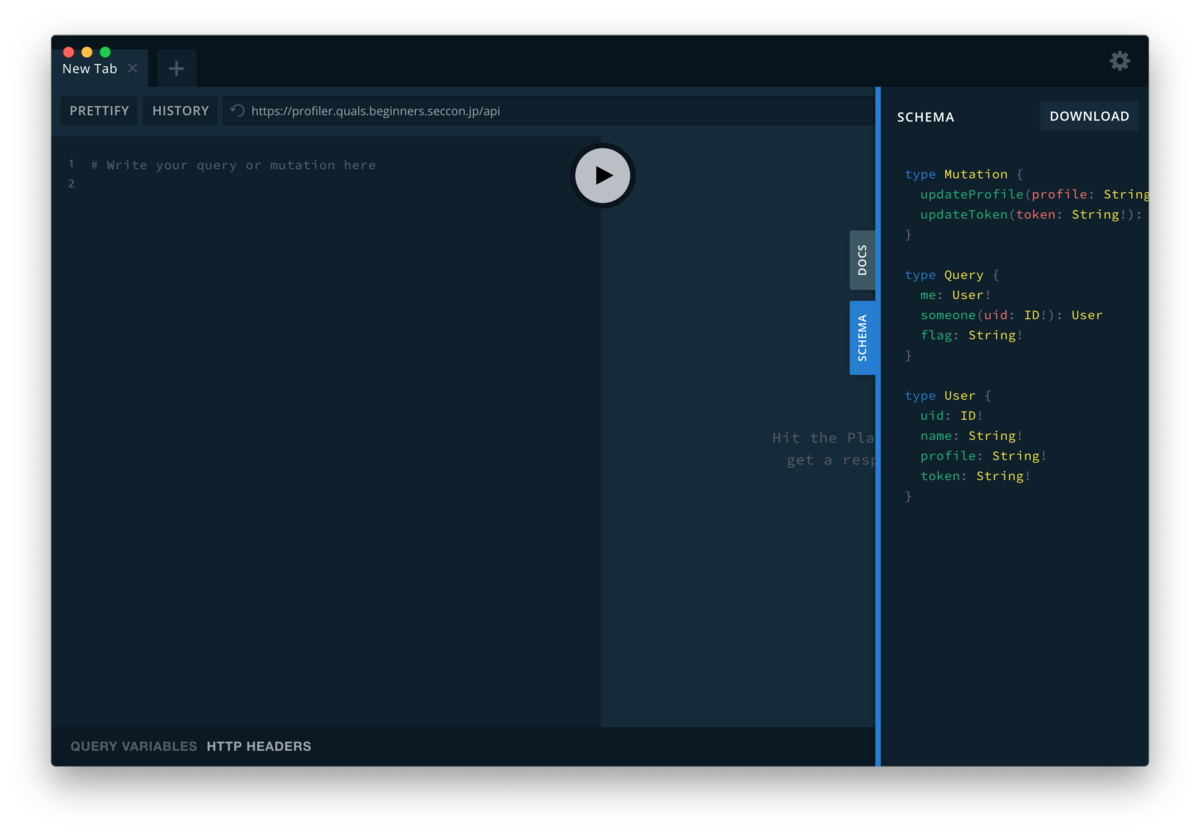Focus the query editor on line 1
This screenshot has width=1200, height=834.
(x=234, y=165)
